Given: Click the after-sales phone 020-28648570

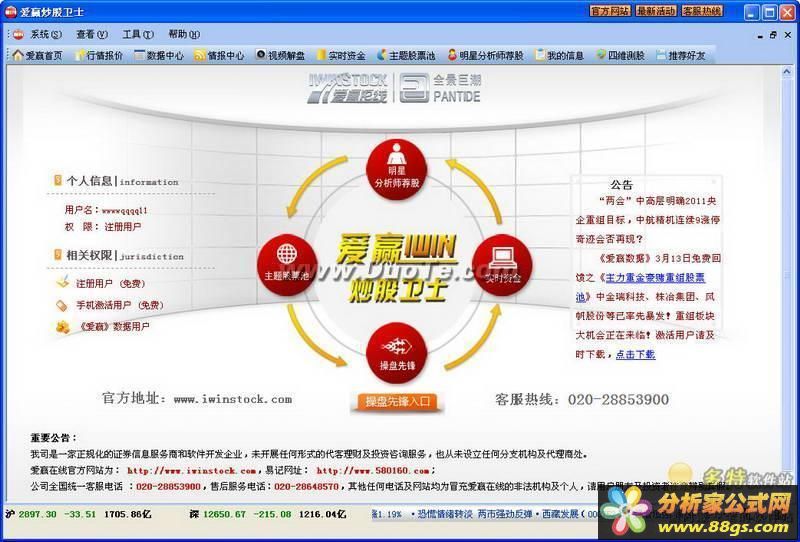Looking at the screenshot, I should tap(307, 487).
